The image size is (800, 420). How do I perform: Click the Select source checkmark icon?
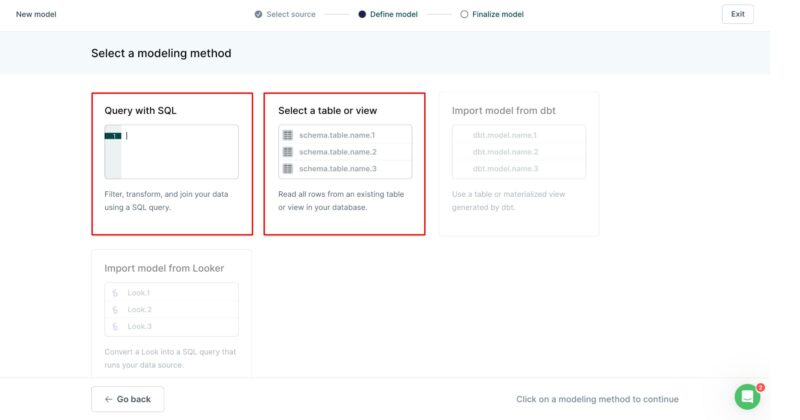tap(259, 14)
